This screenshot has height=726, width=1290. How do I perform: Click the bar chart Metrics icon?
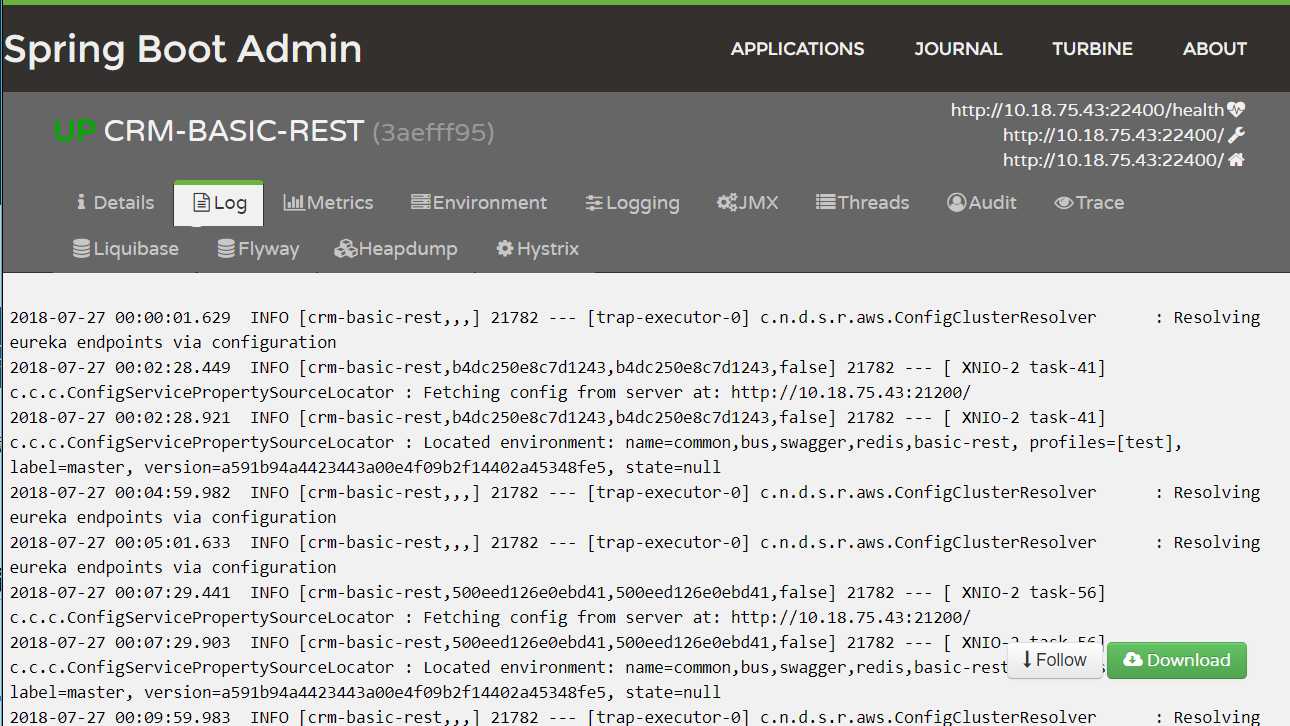pos(294,203)
